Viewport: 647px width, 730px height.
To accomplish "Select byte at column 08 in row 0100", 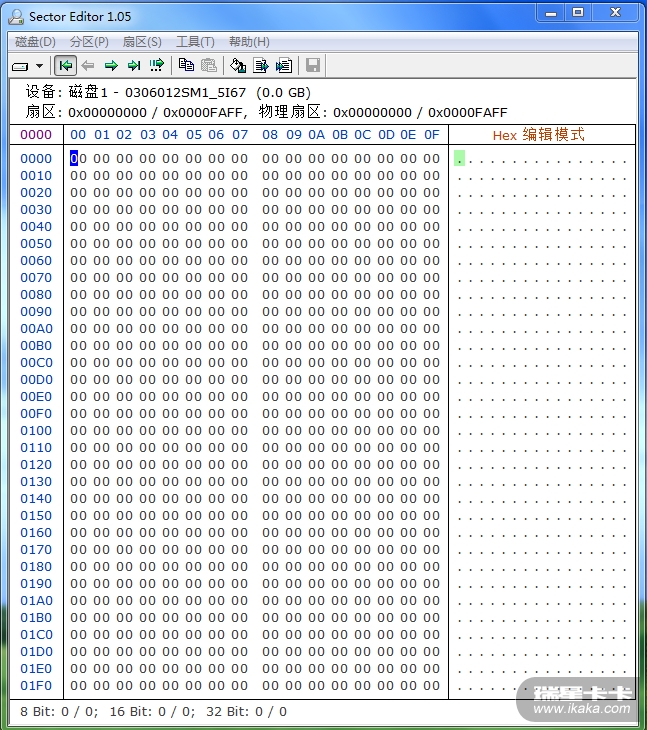I will click(x=270, y=431).
